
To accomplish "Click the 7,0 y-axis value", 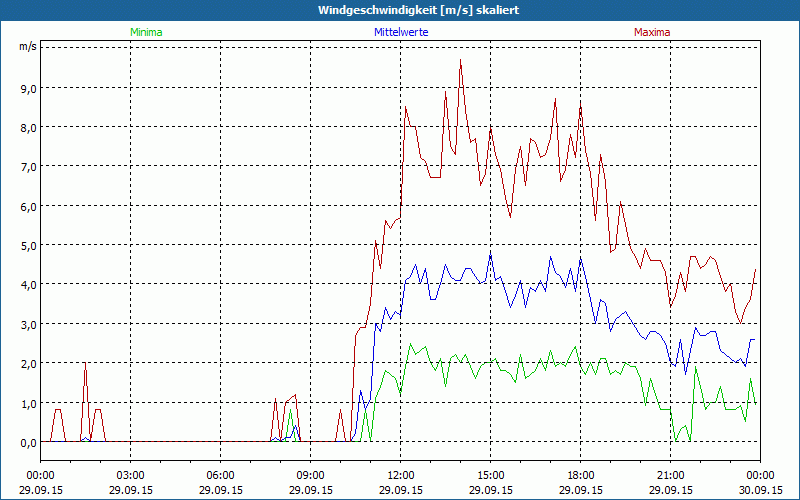I will click(x=29, y=167).
